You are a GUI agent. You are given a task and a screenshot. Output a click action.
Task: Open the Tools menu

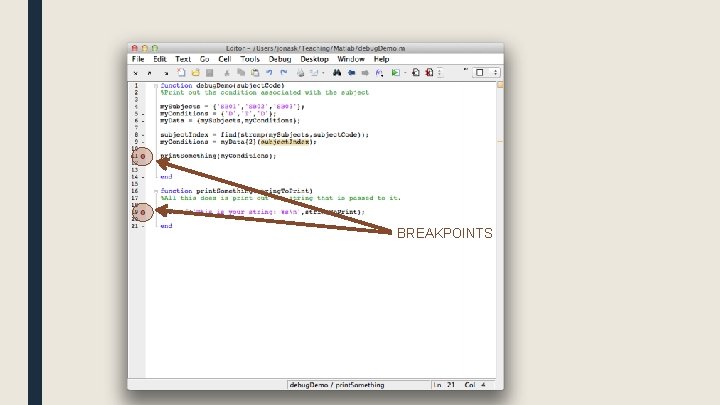tap(250, 59)
